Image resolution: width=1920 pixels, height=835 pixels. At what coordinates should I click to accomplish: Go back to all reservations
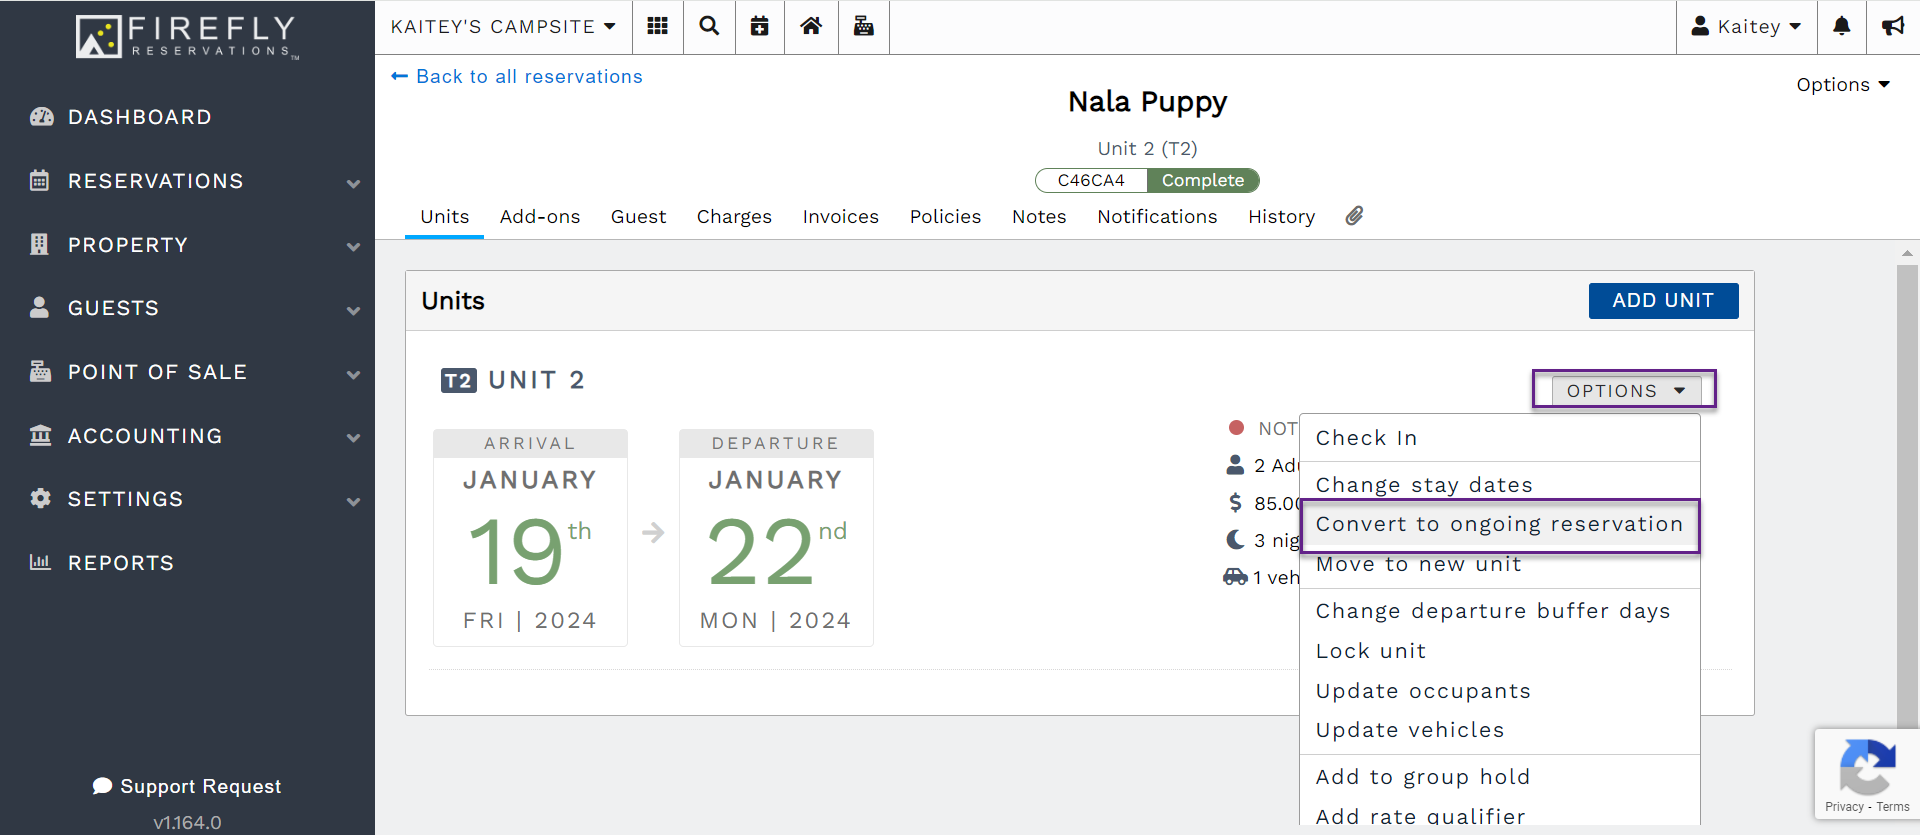click(517, 77)
